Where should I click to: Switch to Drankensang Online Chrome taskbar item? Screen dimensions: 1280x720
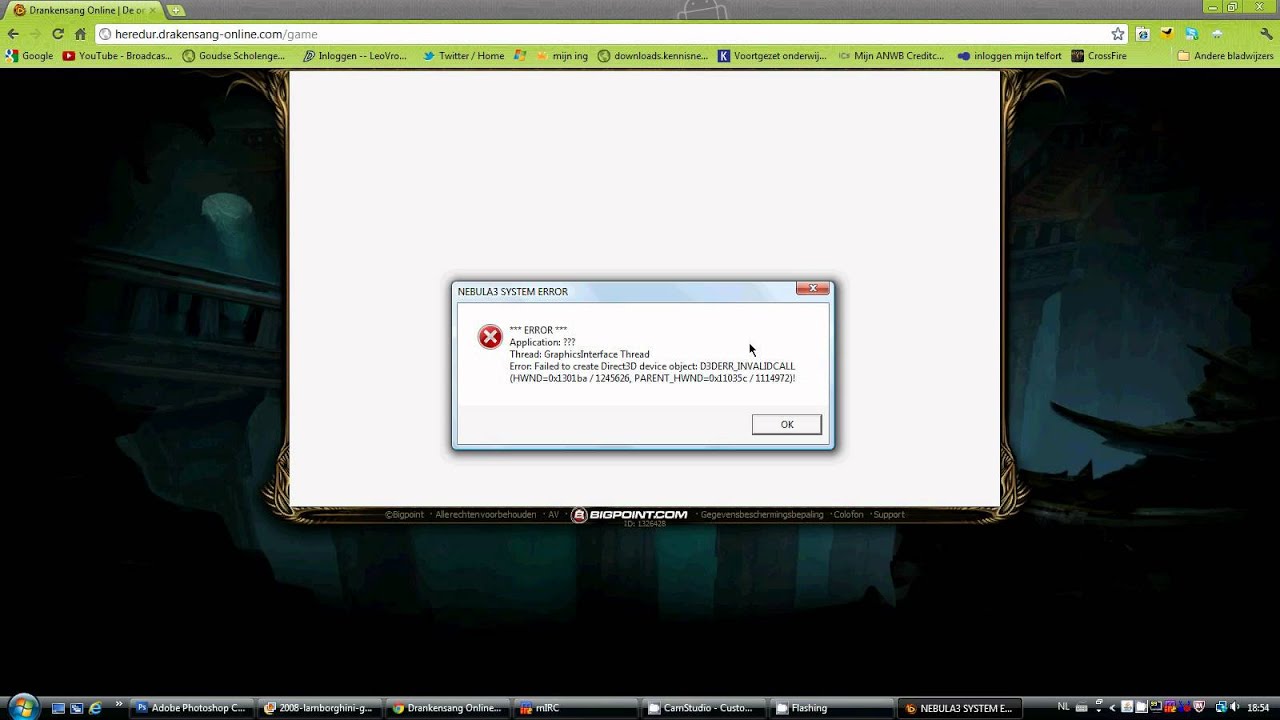[x=447, y=708]
